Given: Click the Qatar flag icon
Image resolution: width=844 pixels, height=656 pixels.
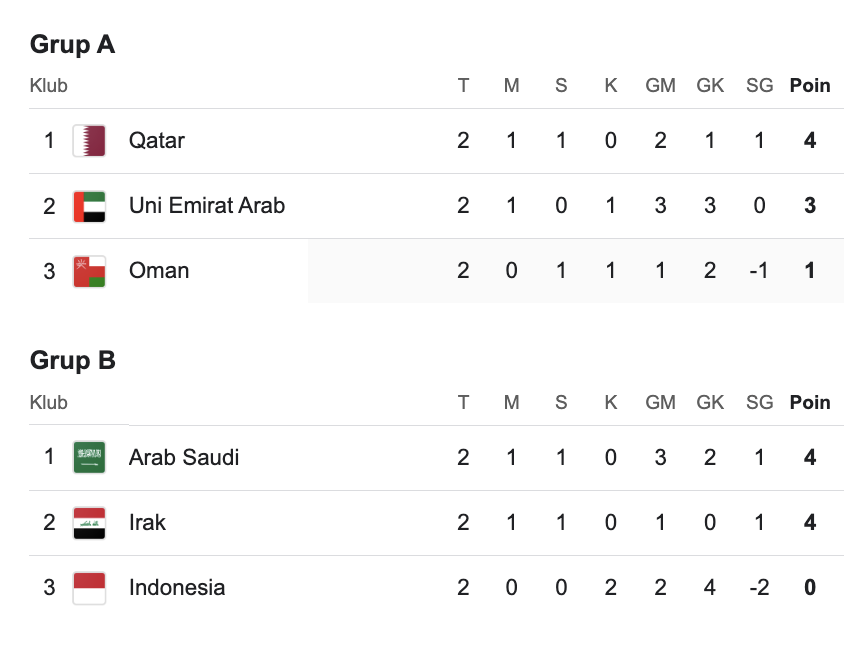Looking at the screenshot, I should point(89,141).
